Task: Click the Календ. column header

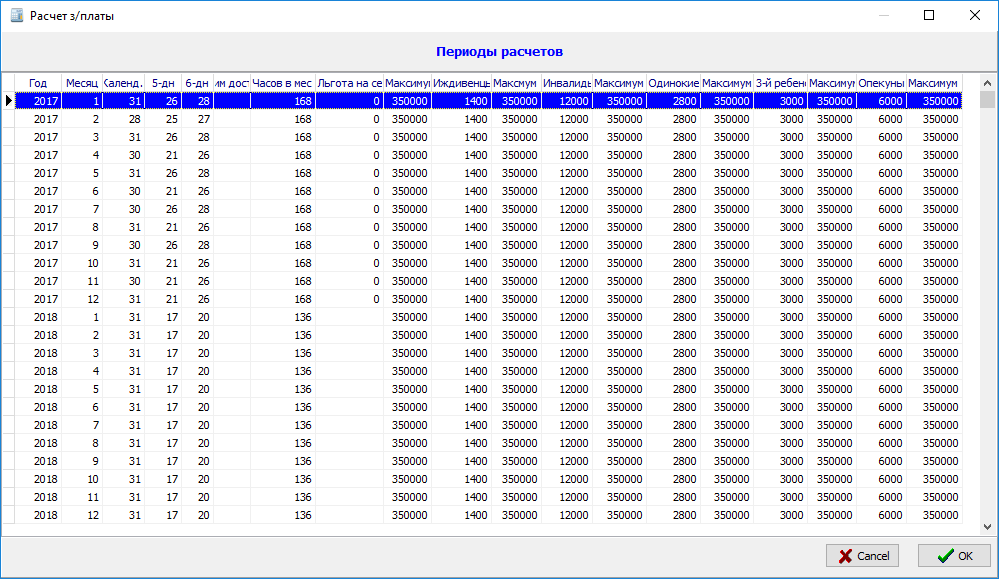Action: [124, 83]
